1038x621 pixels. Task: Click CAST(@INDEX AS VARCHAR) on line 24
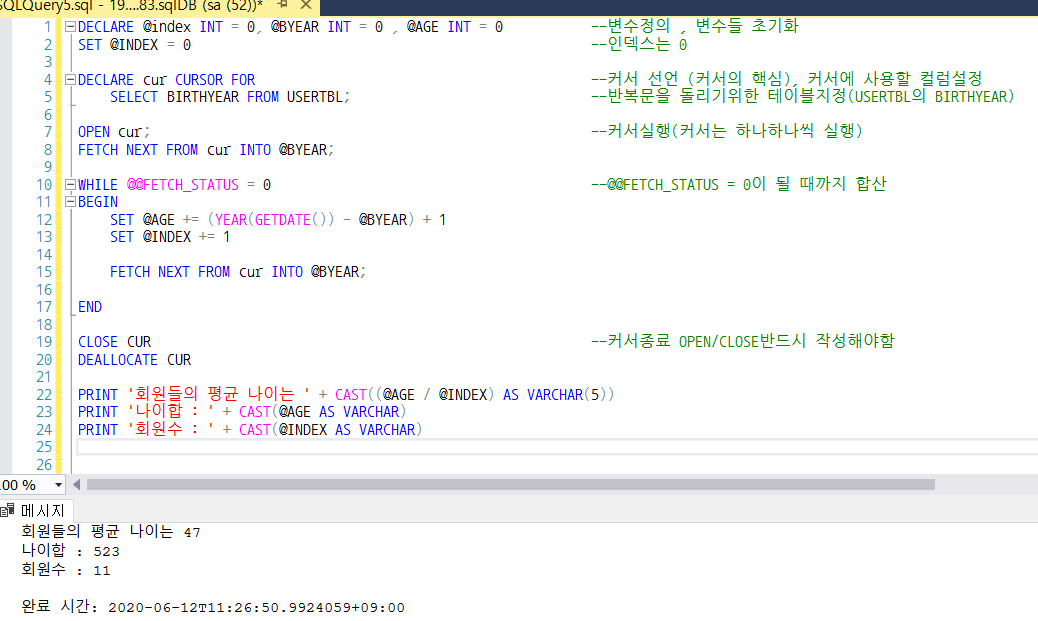pos(330,430)
